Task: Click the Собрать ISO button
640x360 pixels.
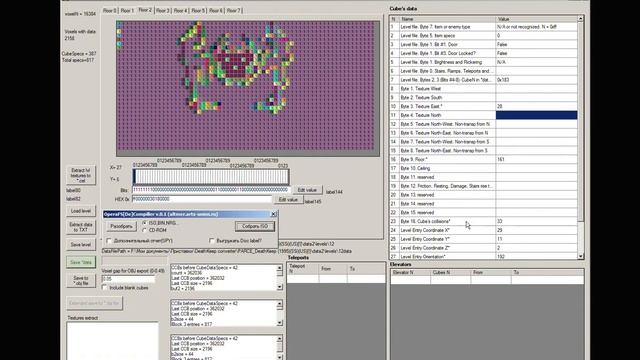Action: point(255,226)
